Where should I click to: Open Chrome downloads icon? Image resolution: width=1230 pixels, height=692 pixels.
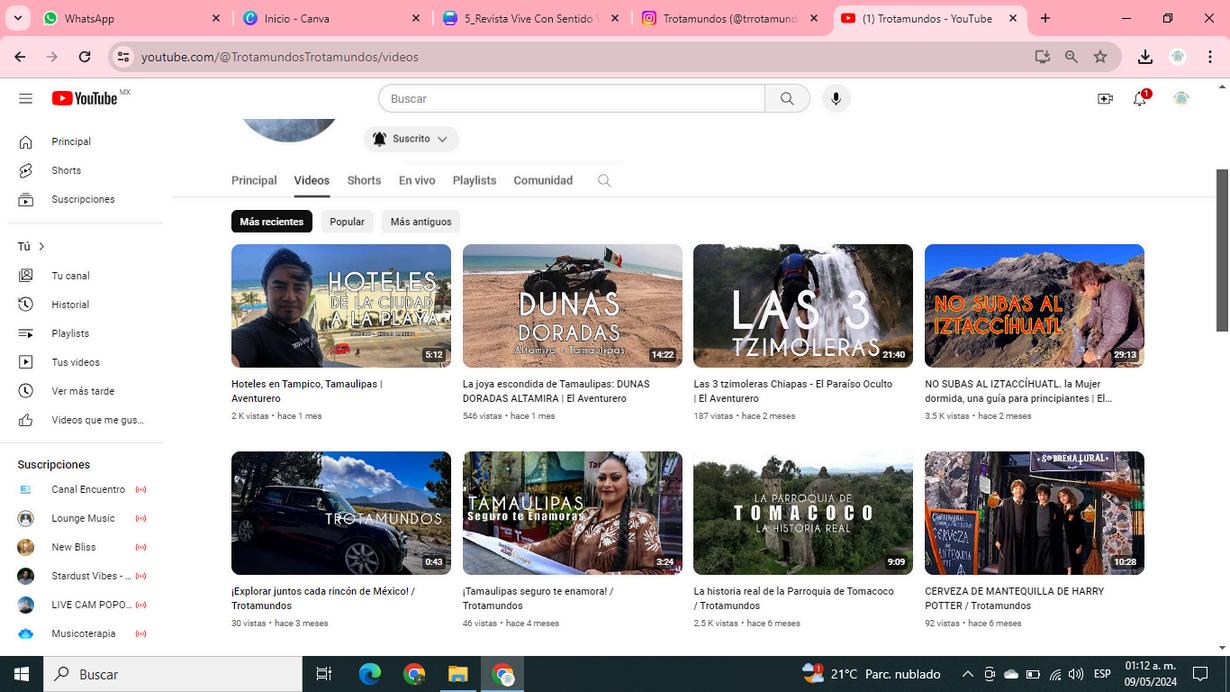pos(1146,57)
